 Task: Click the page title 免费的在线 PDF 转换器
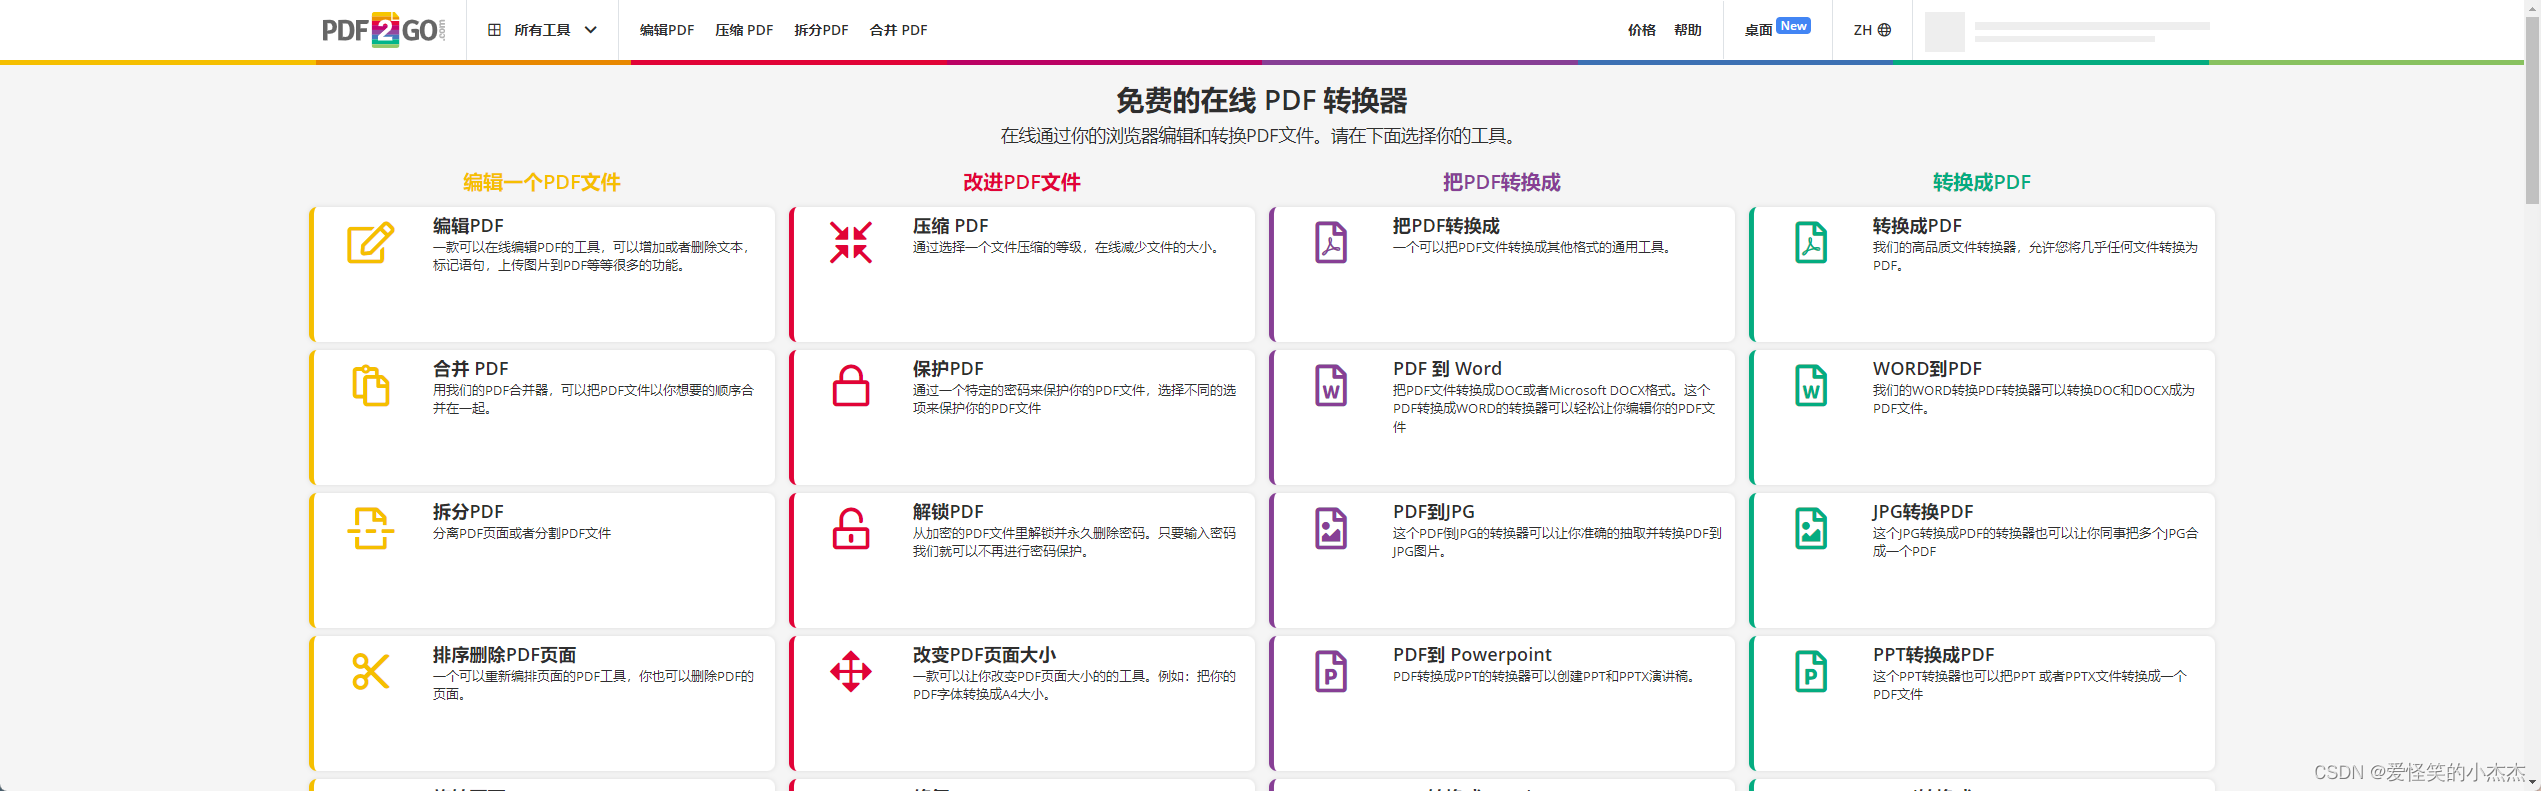tap(1261, 100)
